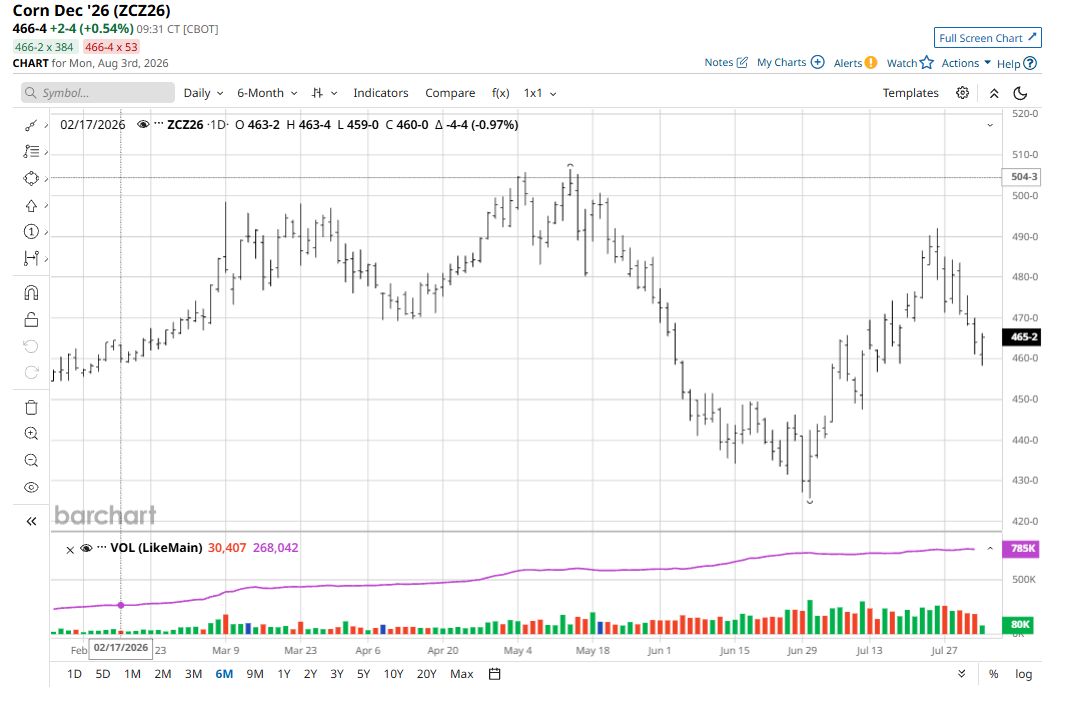Open the Indicators menu
Viewport: 1069px width, 719px height.
pos(380,93)
